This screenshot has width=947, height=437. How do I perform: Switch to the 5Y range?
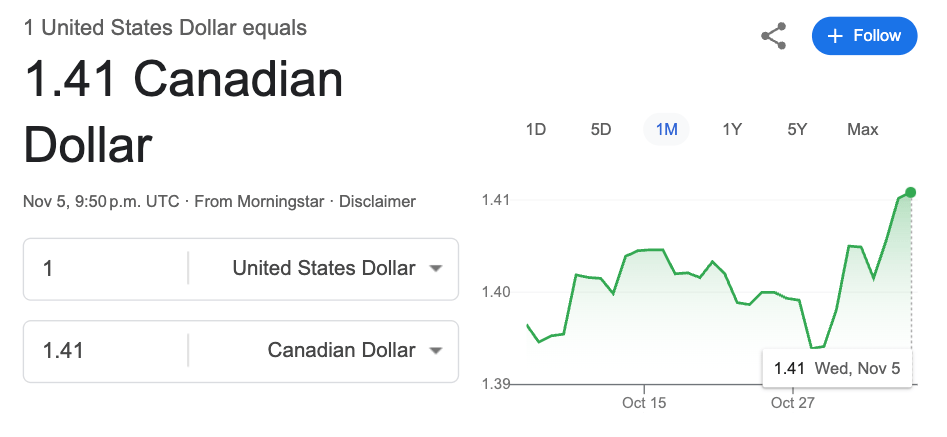(797, 129)
